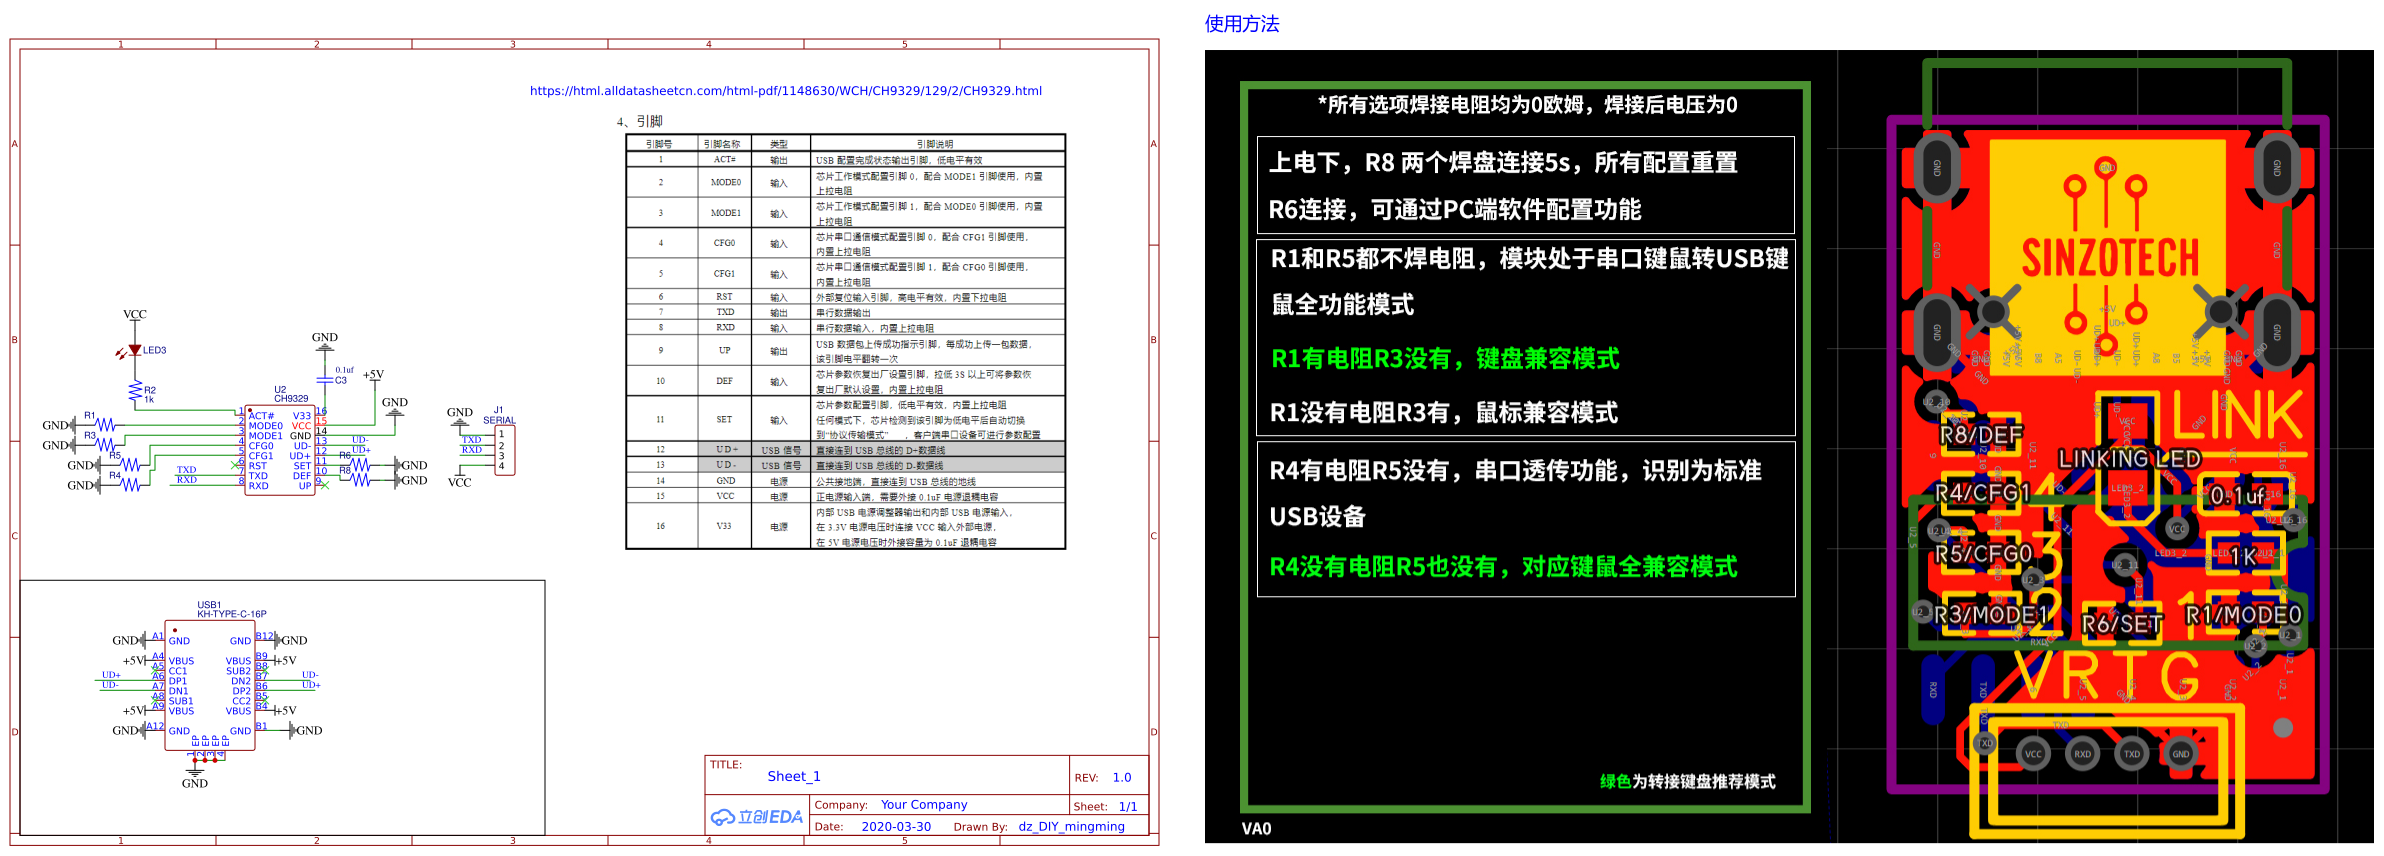Click the GND pad in PCB bottom header
The image size is (2384, 856).
tap(2181, 754)
